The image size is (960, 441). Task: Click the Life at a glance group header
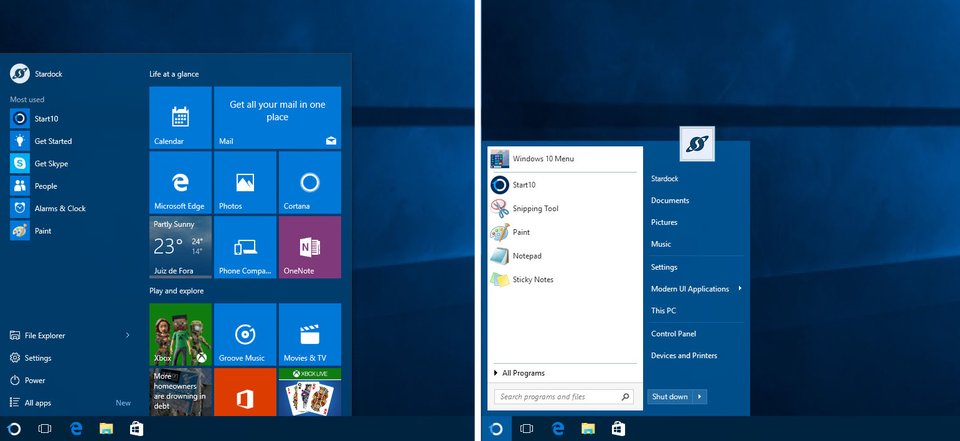pyautogui.click(x=174, y=74)
